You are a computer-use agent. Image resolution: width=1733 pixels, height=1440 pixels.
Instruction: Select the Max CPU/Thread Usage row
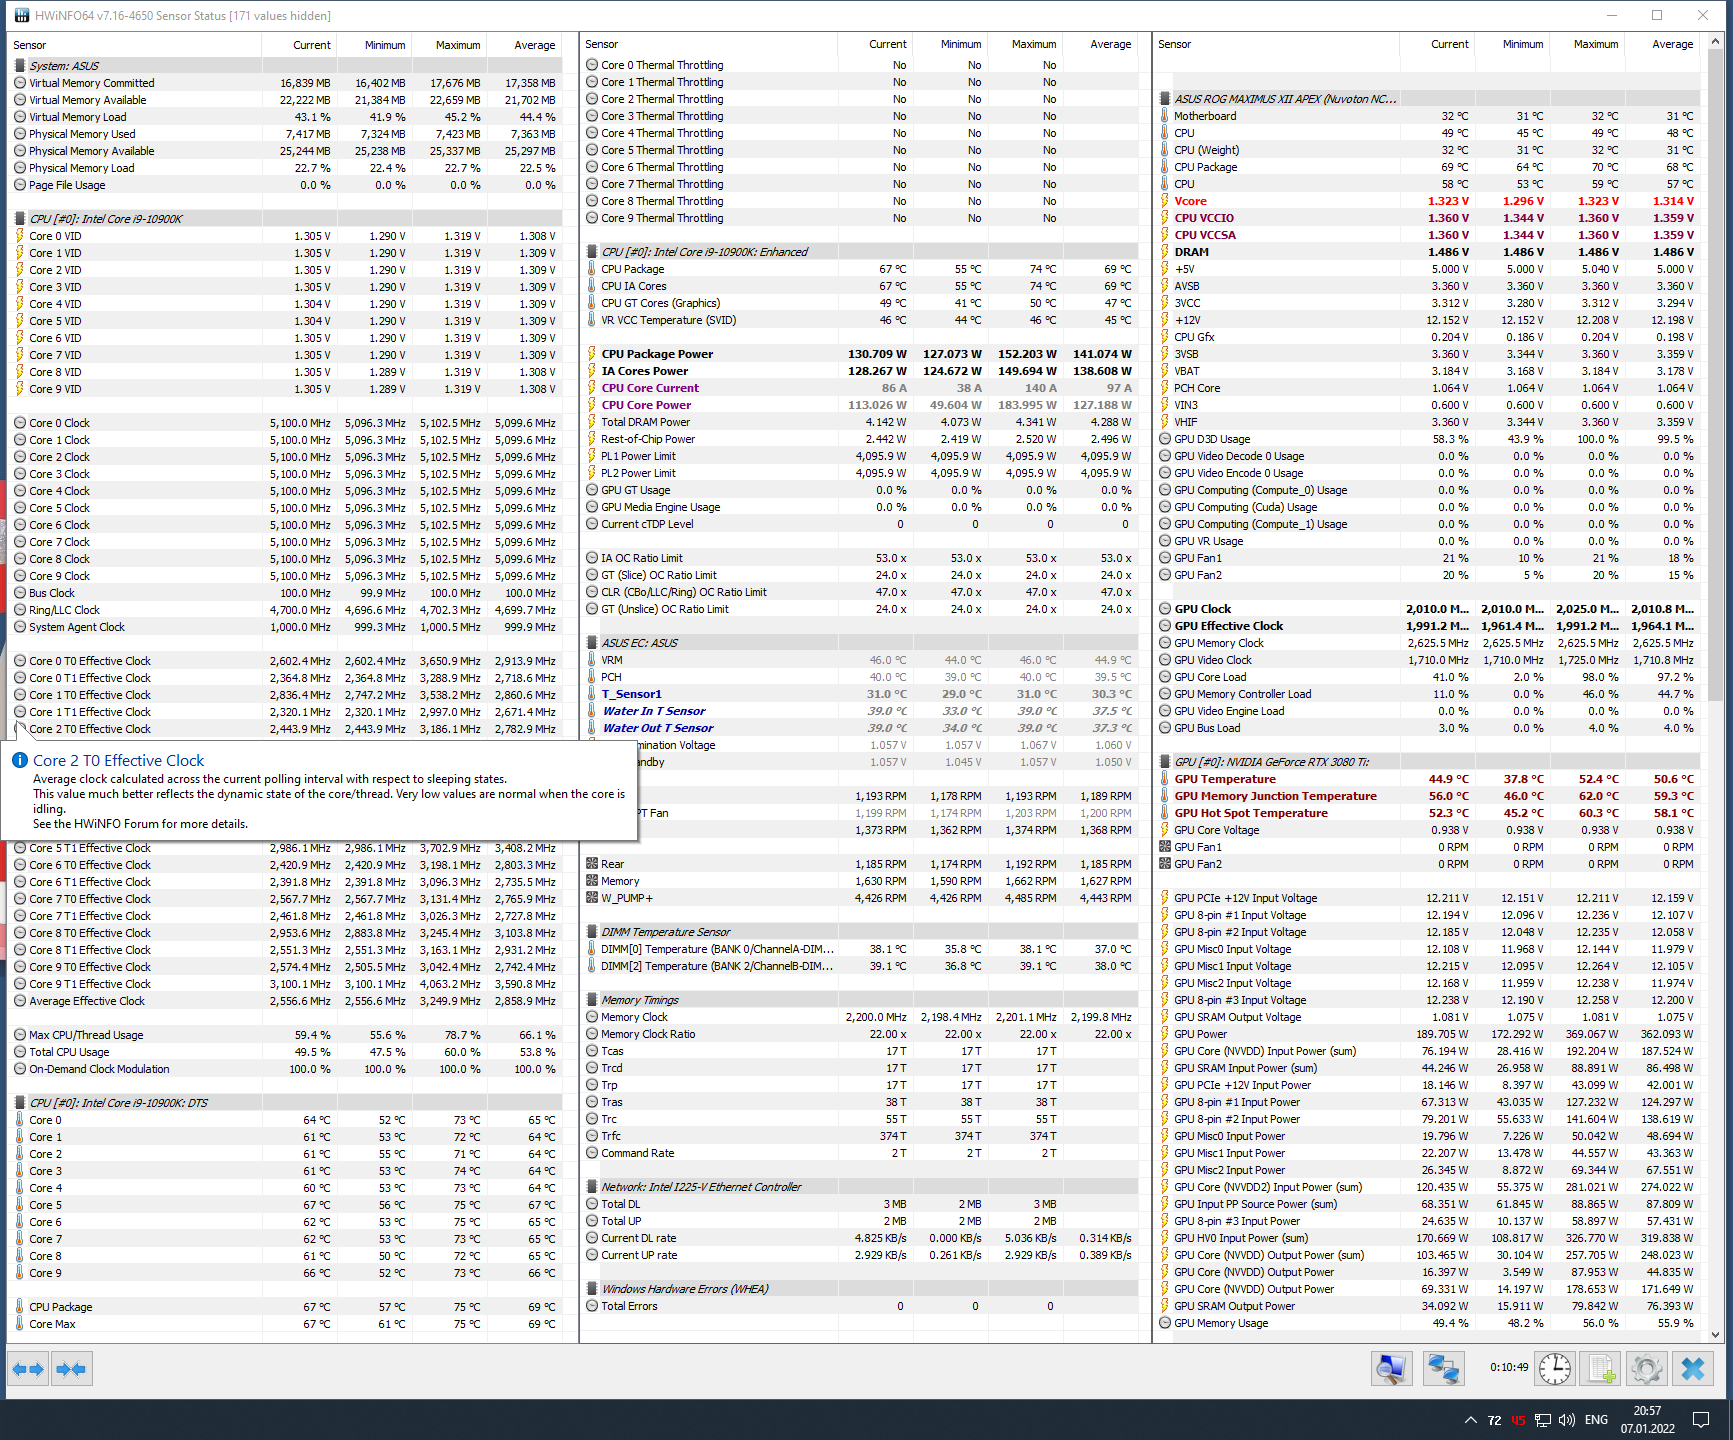tap(288, 1035)
